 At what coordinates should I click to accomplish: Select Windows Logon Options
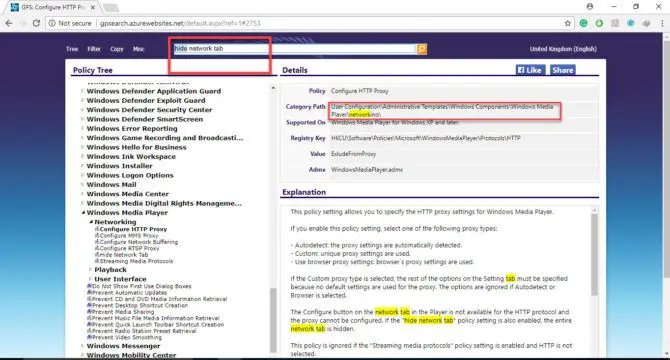pos(130,175)
